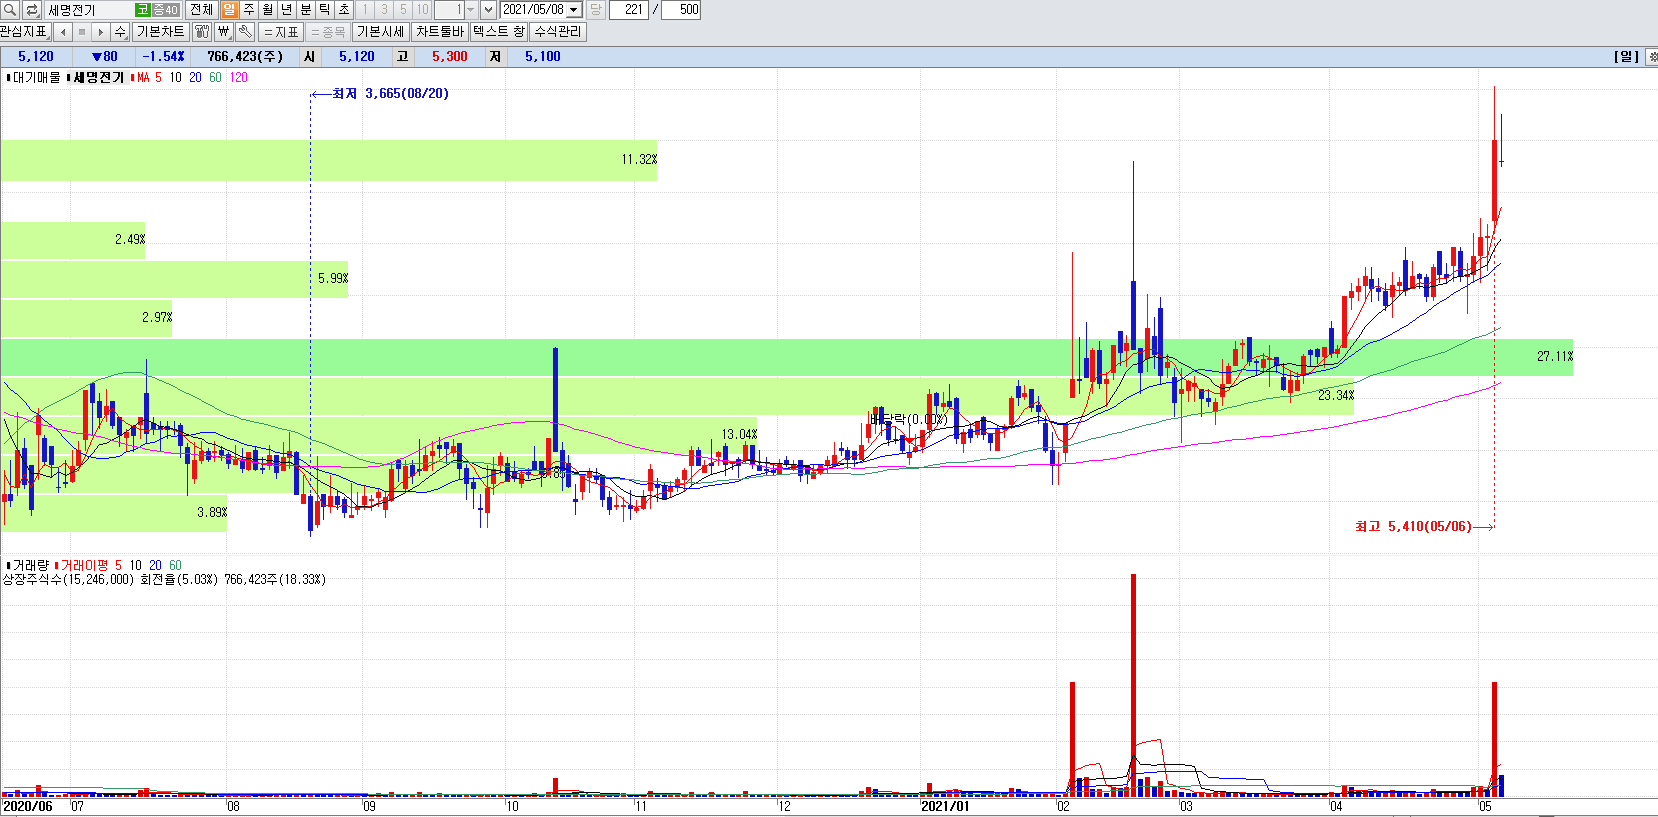
Task: Click the gear icon at chart top-right
Action: (1652, 57)
